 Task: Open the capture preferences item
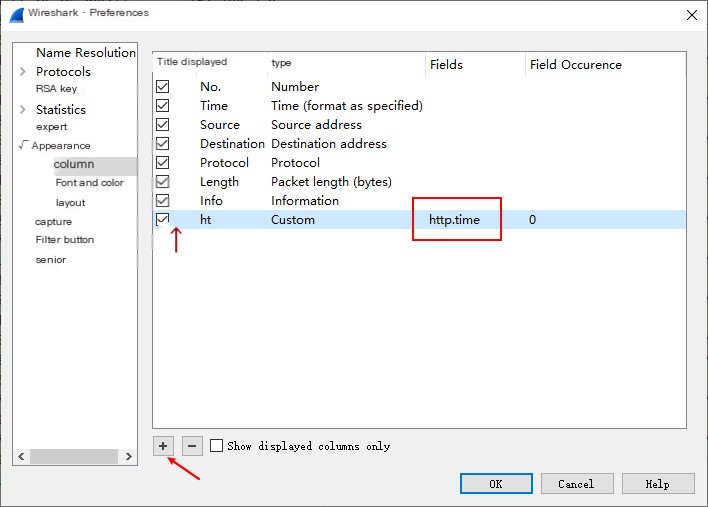tap(53, 222)
